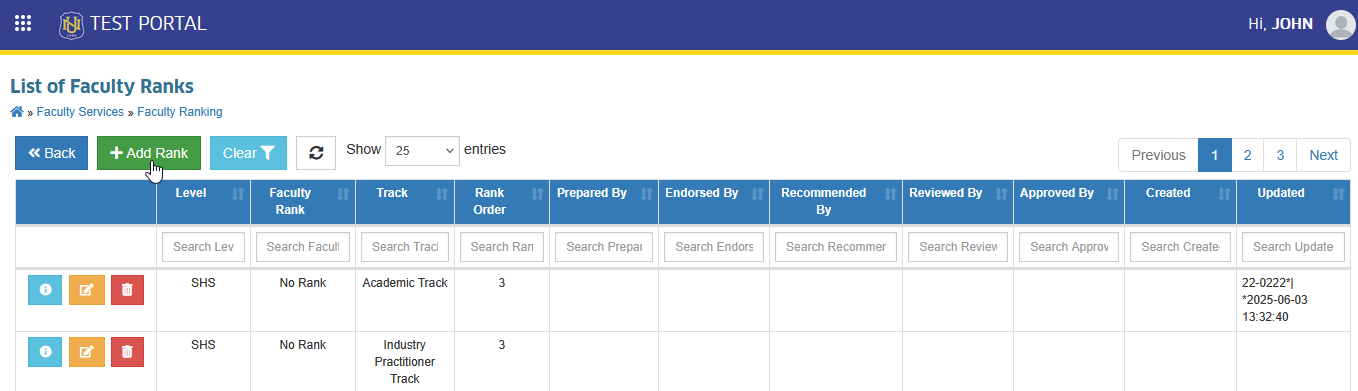
Task: View info for Academic Track row
Action: [45, 290]
